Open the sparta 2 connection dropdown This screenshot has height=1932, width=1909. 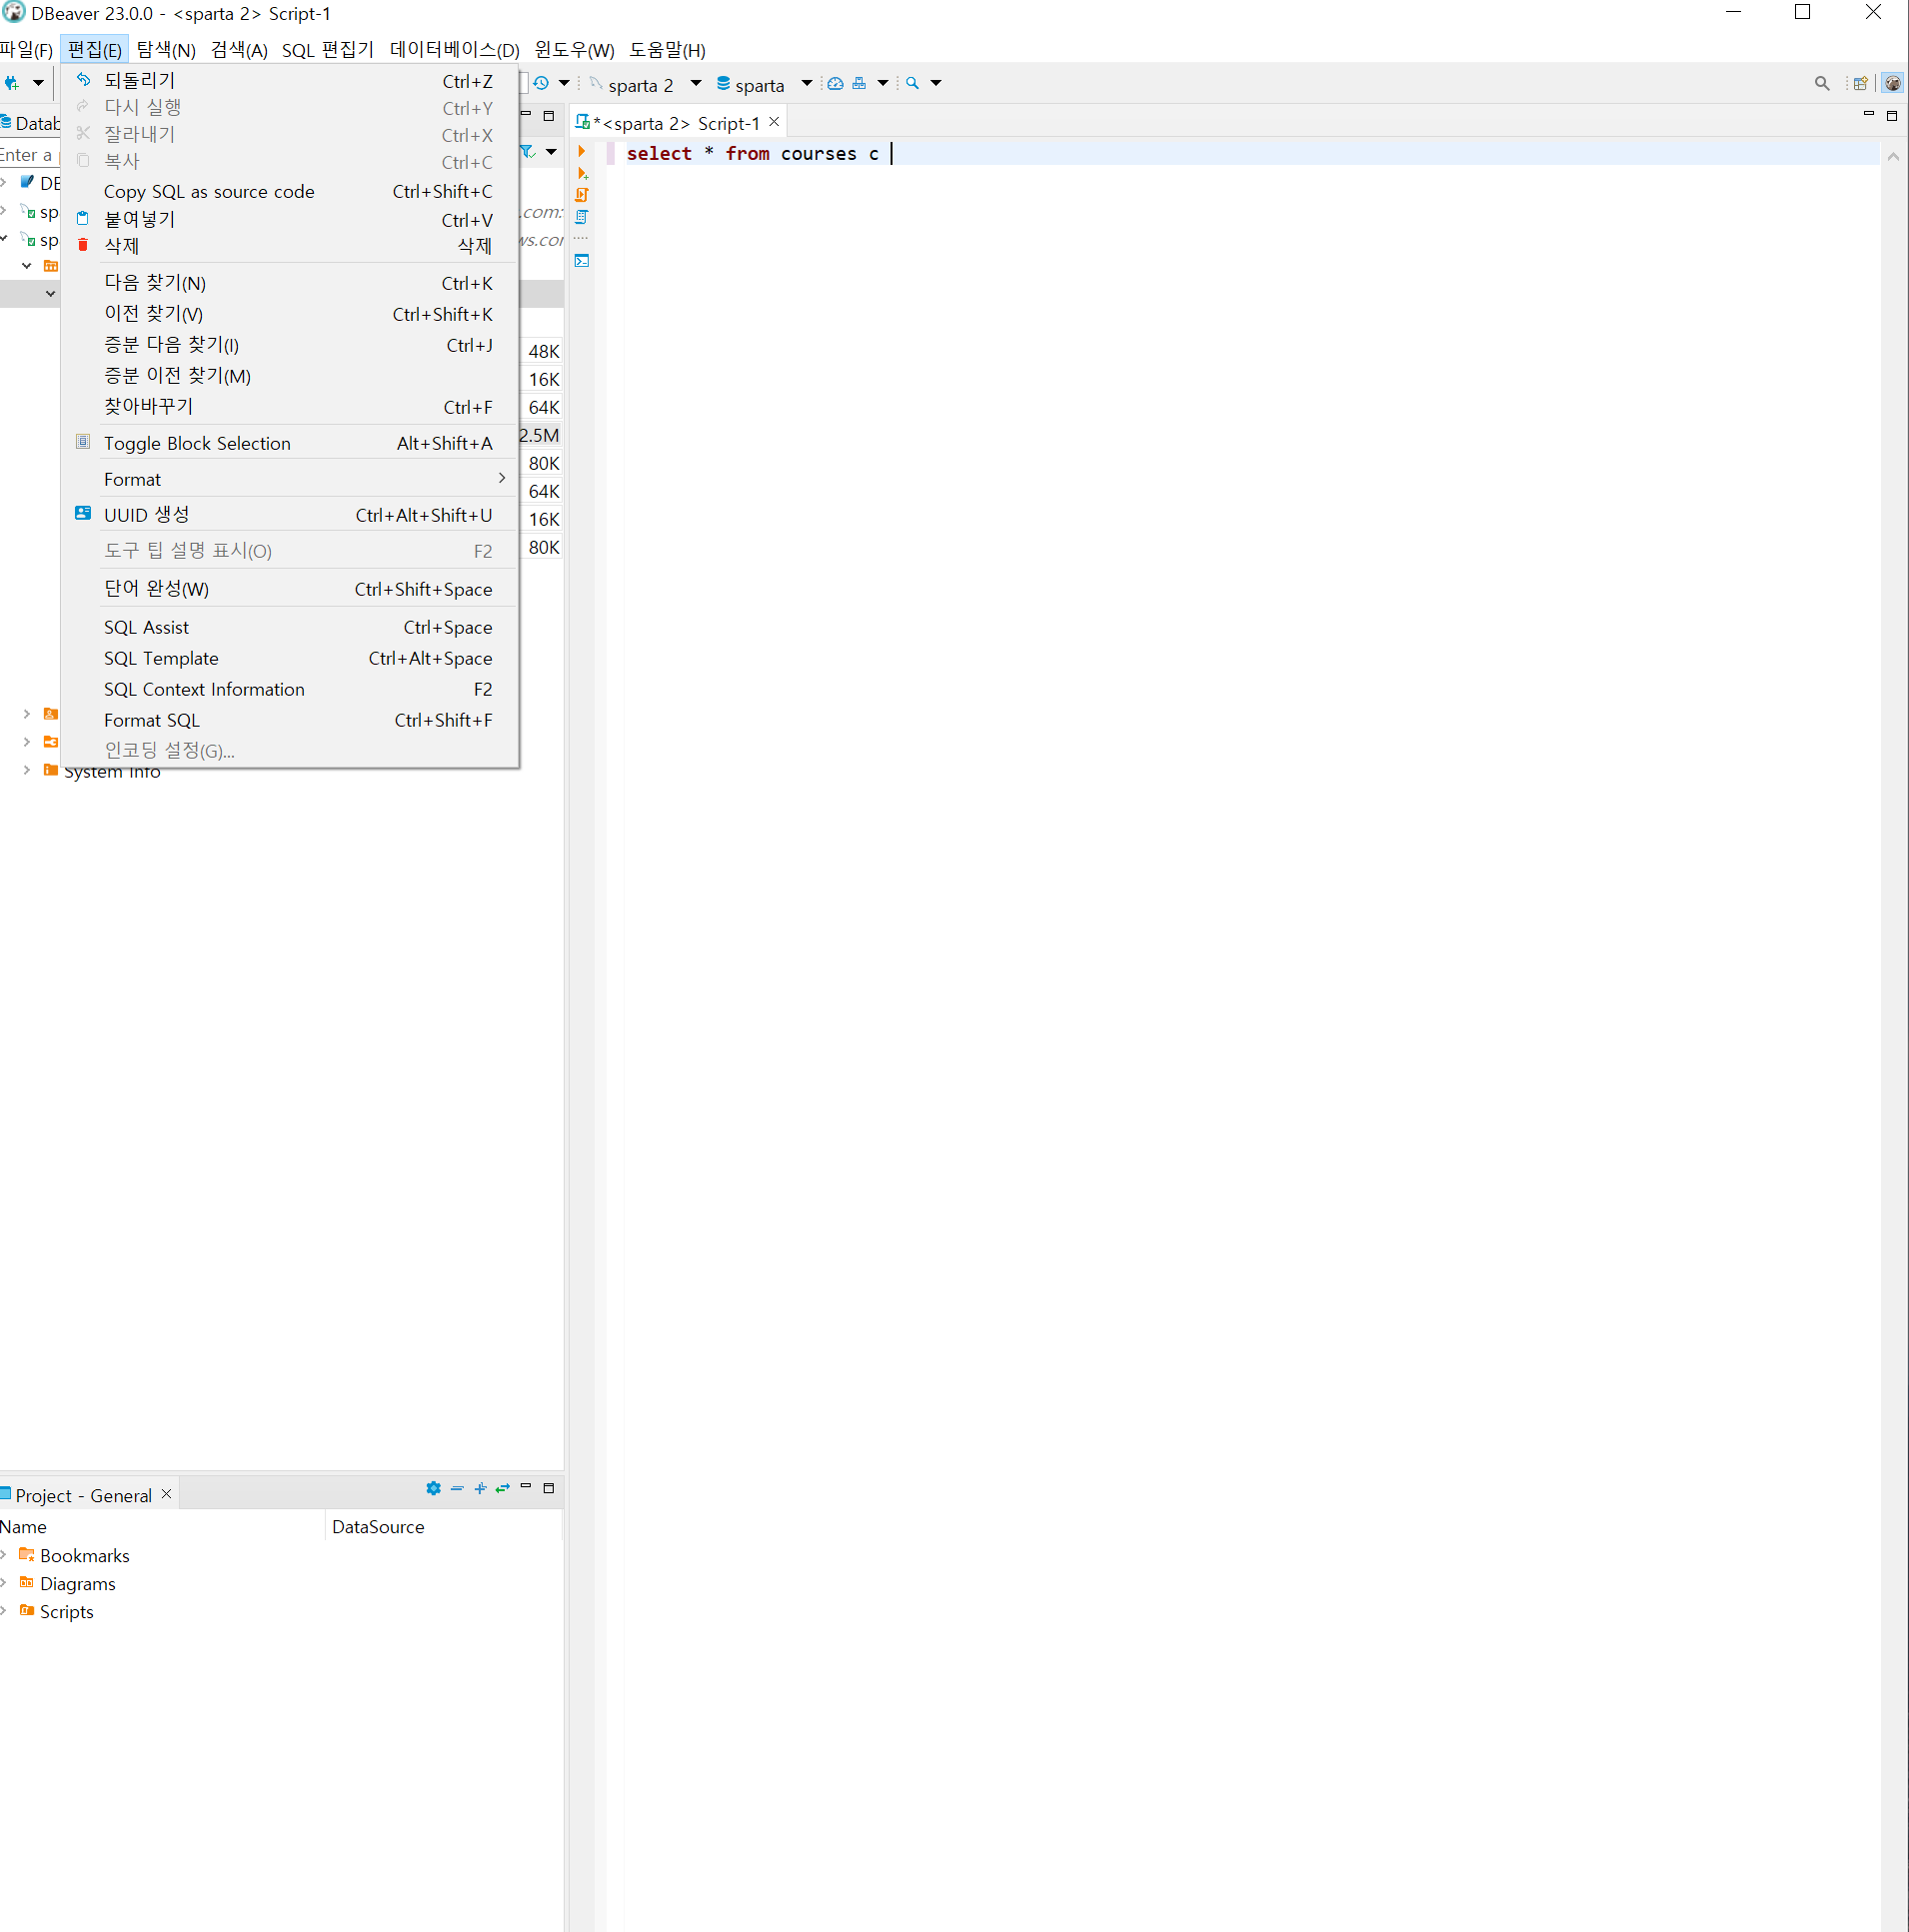(696, 83)
